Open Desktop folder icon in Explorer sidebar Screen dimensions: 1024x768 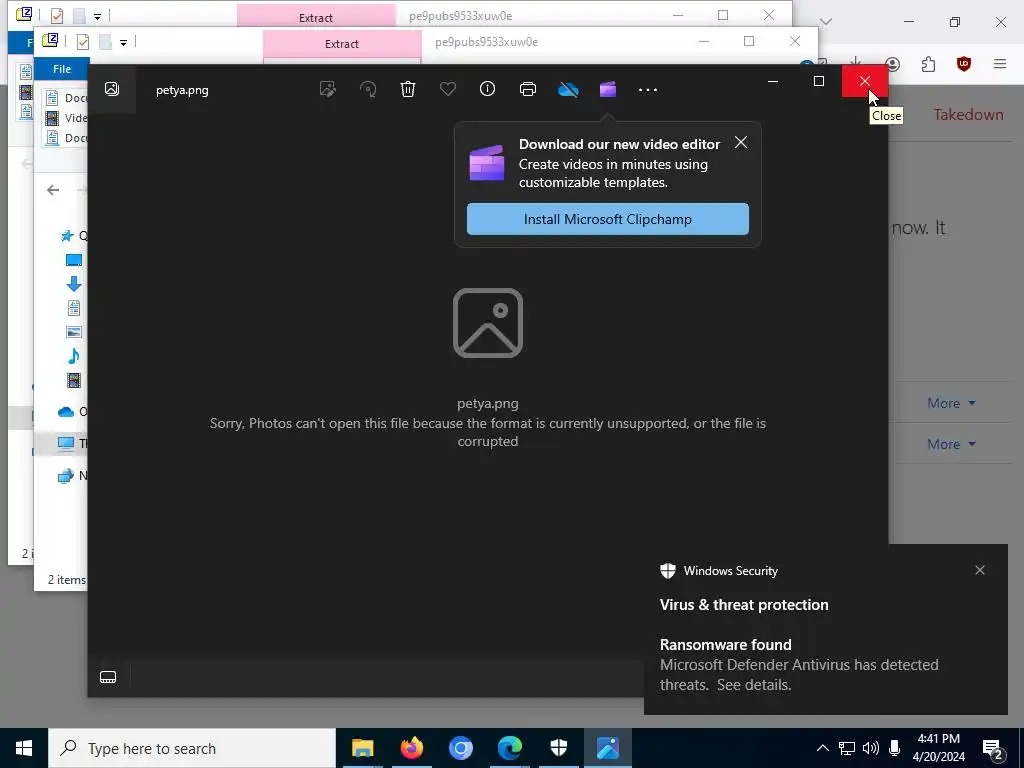(x=74, y=260)
